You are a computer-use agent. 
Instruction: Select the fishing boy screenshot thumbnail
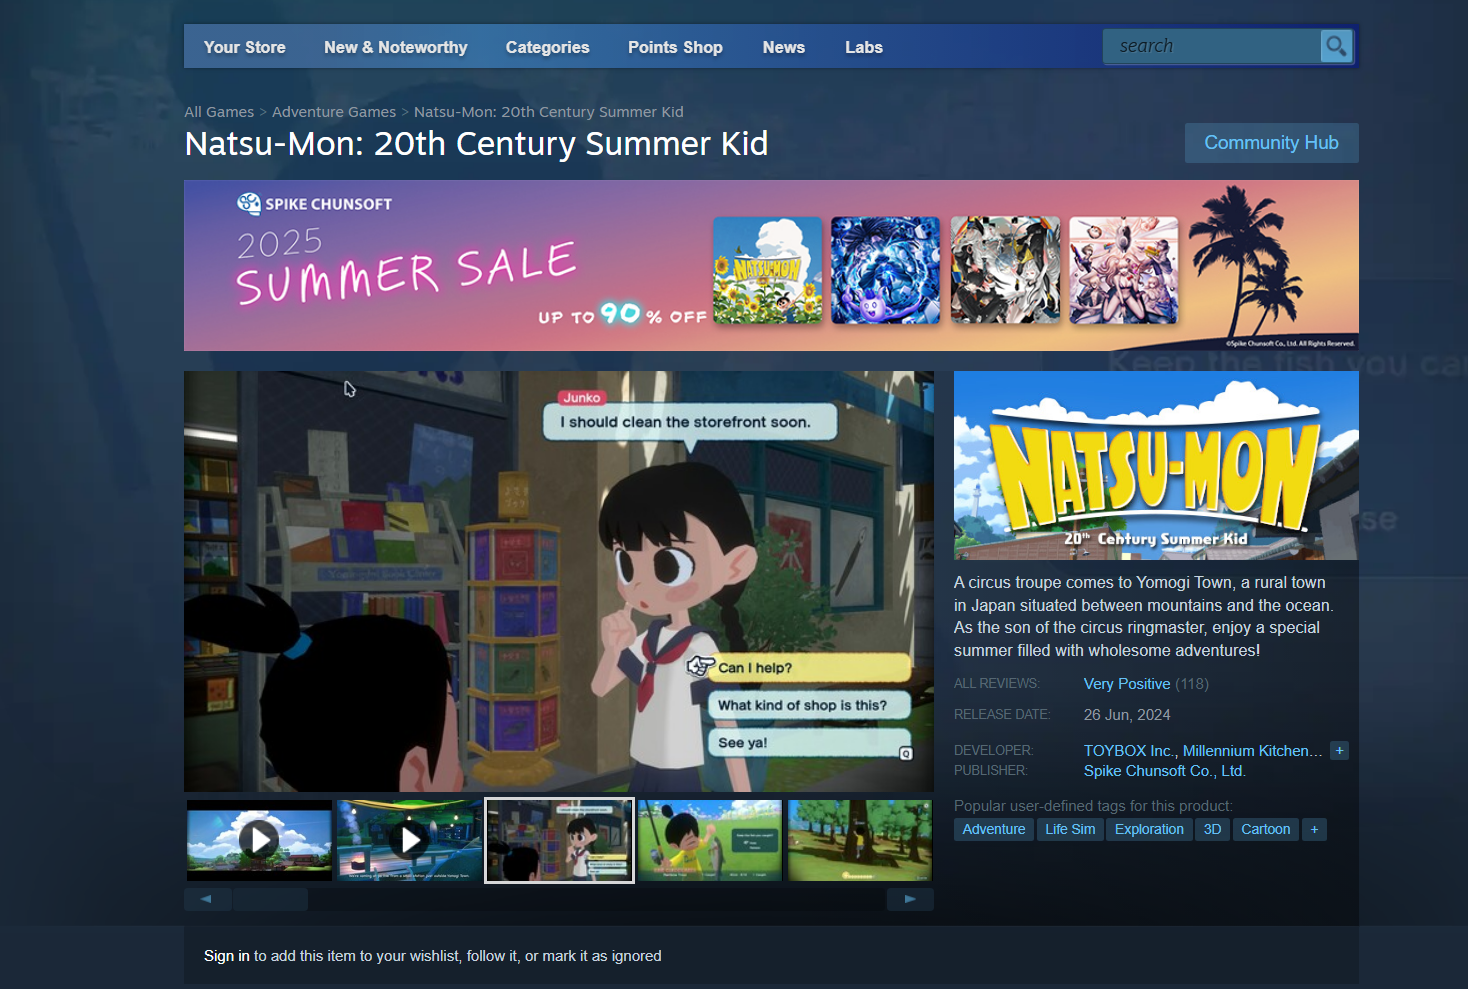click(710, 840)
